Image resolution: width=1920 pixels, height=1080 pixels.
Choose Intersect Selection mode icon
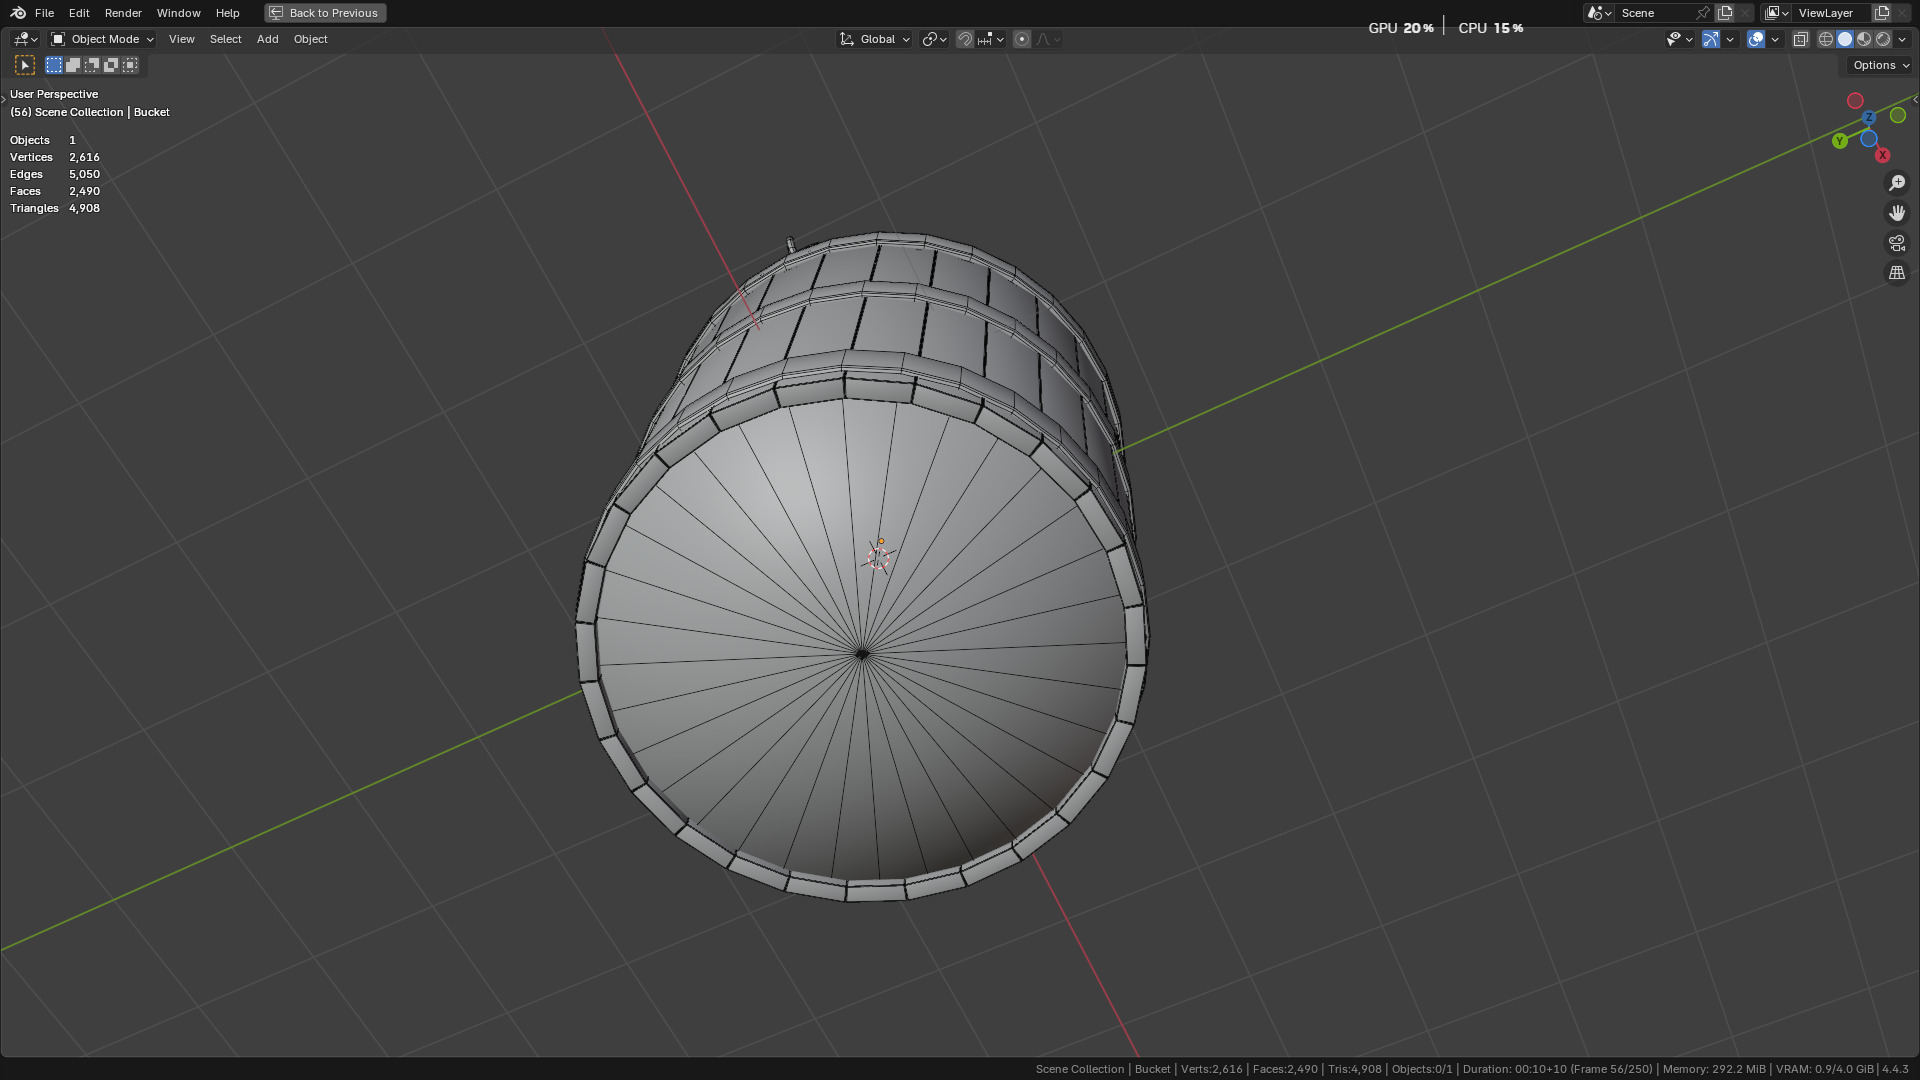[130, 65]
